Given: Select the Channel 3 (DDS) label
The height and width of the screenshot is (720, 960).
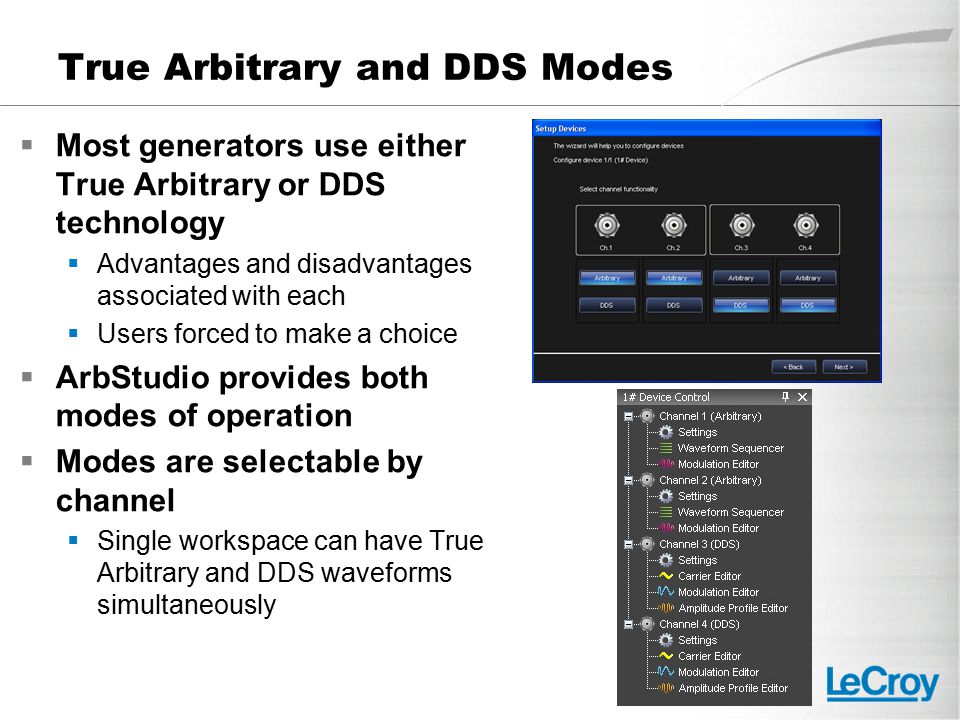Looking at the screenshot, I should coord(699,544).
